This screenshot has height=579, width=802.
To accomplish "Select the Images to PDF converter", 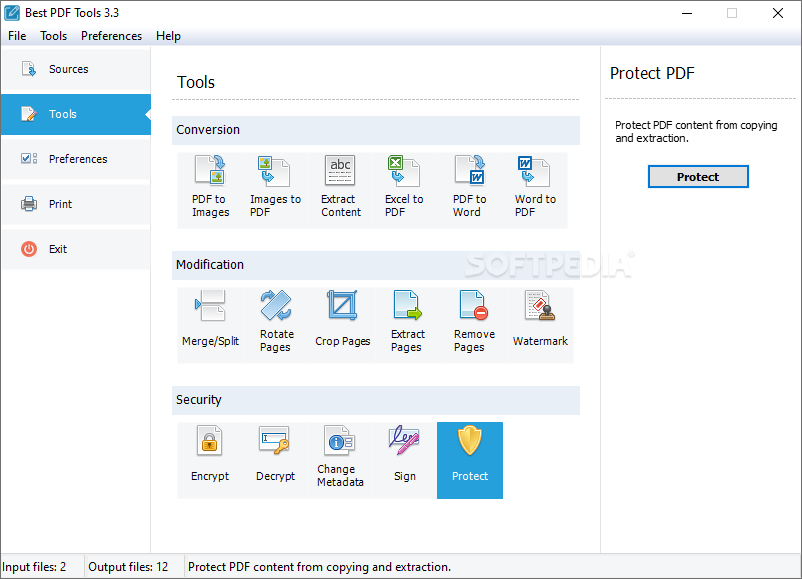I will click(275, 190).
